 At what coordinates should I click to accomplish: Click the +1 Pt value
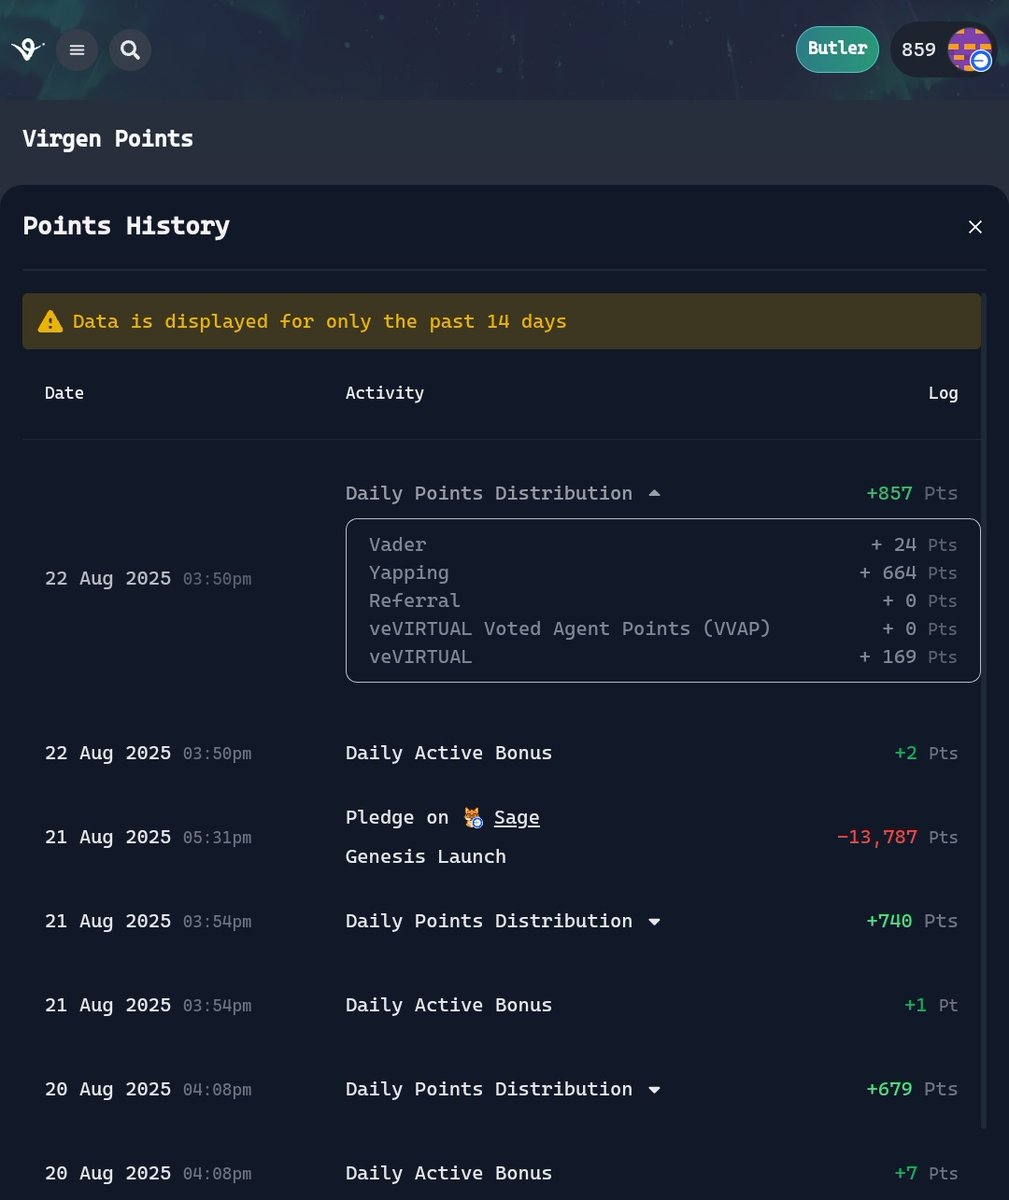930,1005
